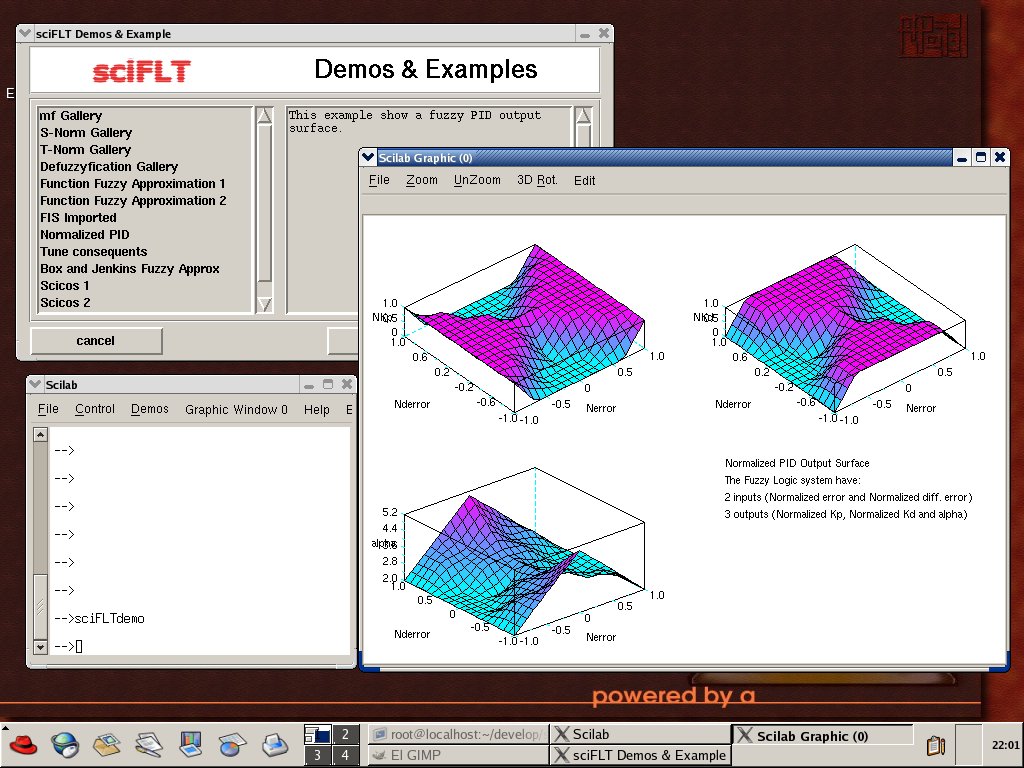The height and width of the screenshot is (768, 1024).
Task: Open Control menu in Scilab console
Action: click(x=95, y=409)
